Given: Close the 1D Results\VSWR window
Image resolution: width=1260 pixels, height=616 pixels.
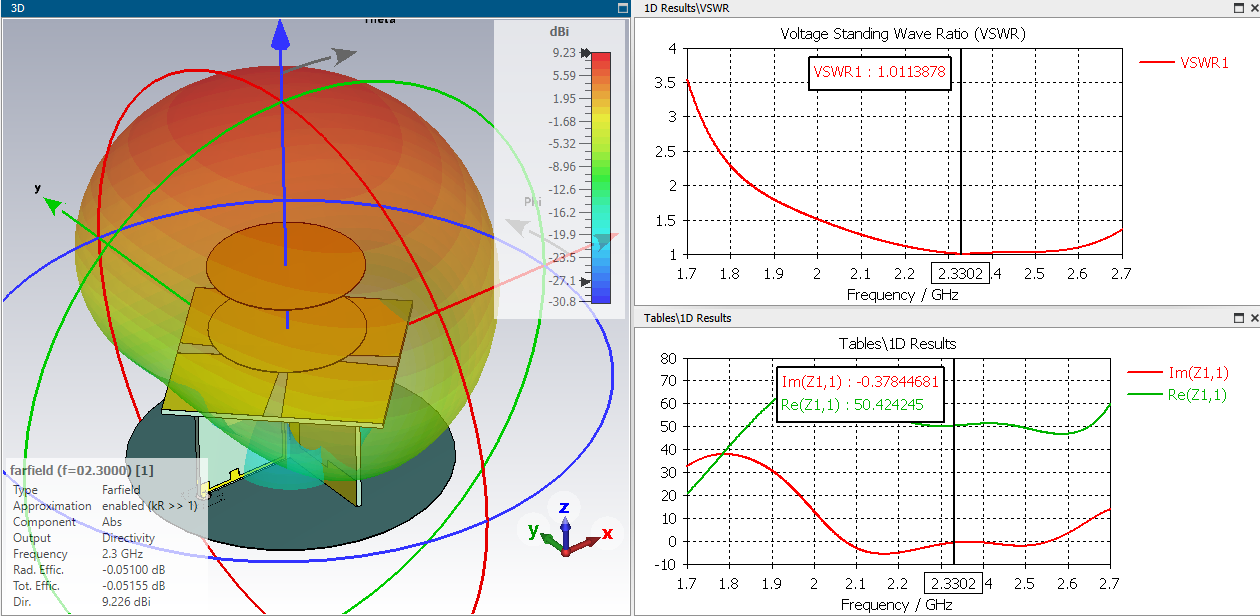Looking at the screenshot, I should tap(1253, 8).
